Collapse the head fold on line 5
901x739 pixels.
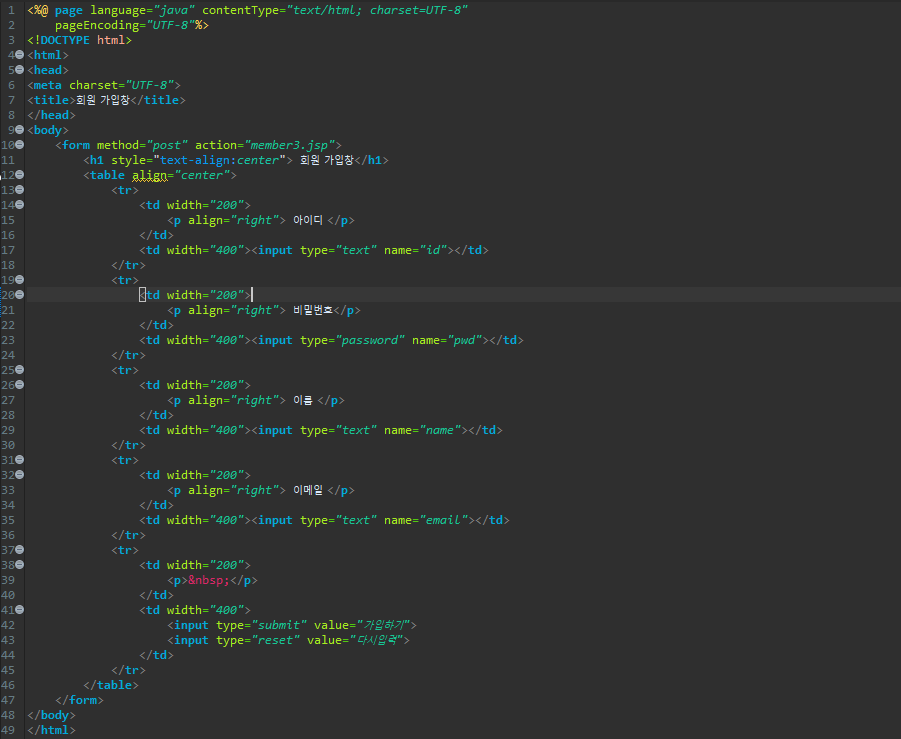20,70
